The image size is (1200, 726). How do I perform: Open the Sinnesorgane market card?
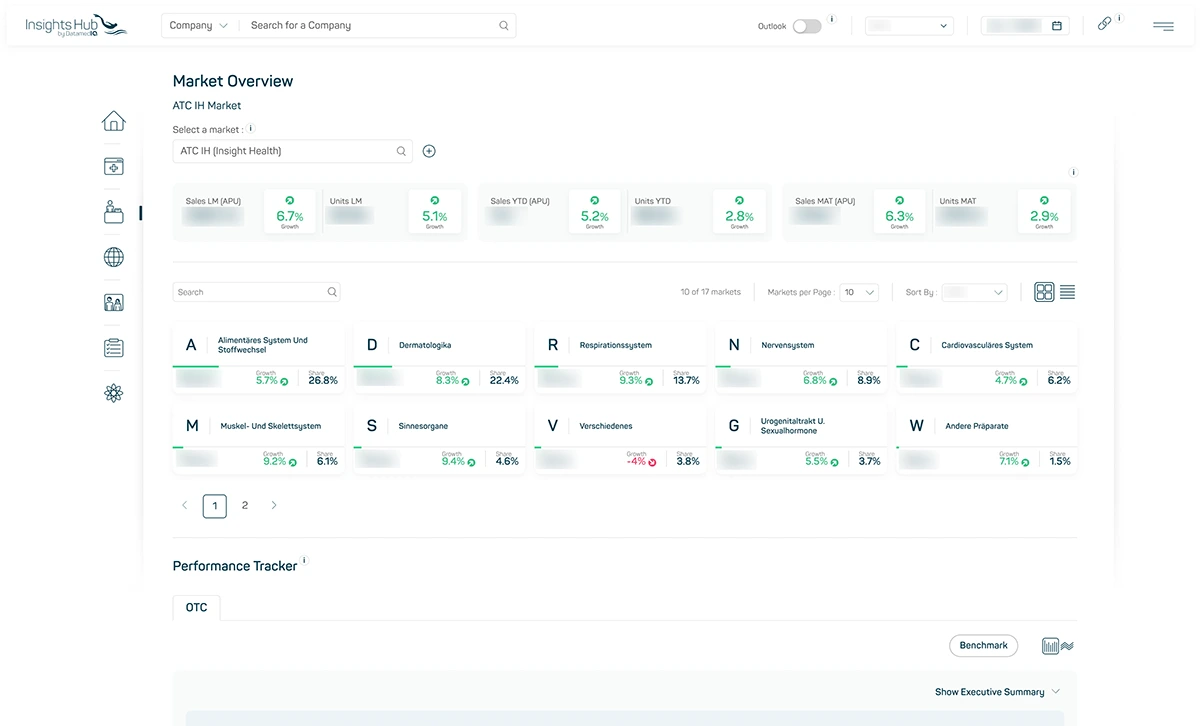[439, 439]
